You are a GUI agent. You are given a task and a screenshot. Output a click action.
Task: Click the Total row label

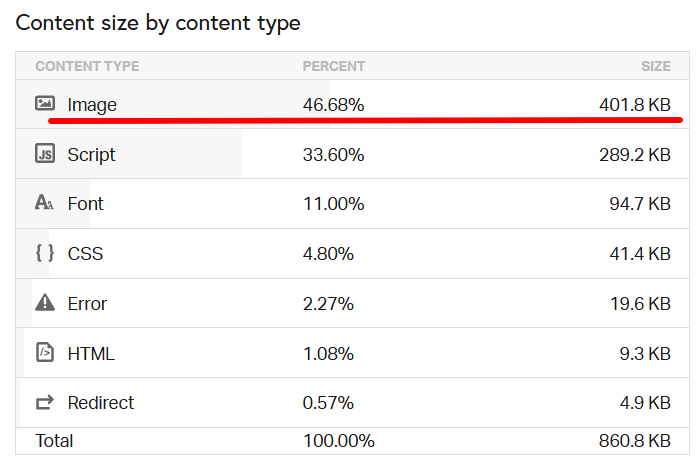coord(54,441)
